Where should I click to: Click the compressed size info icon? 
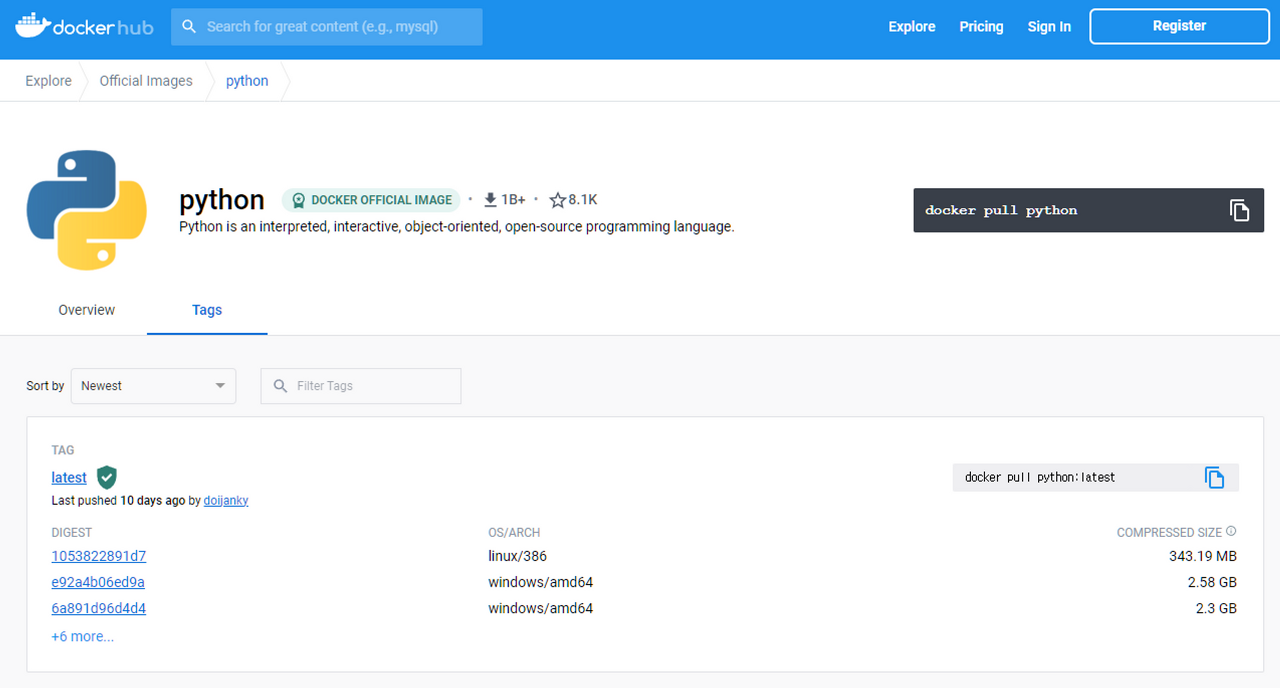pyautogui.click(x=1231, y=532)
